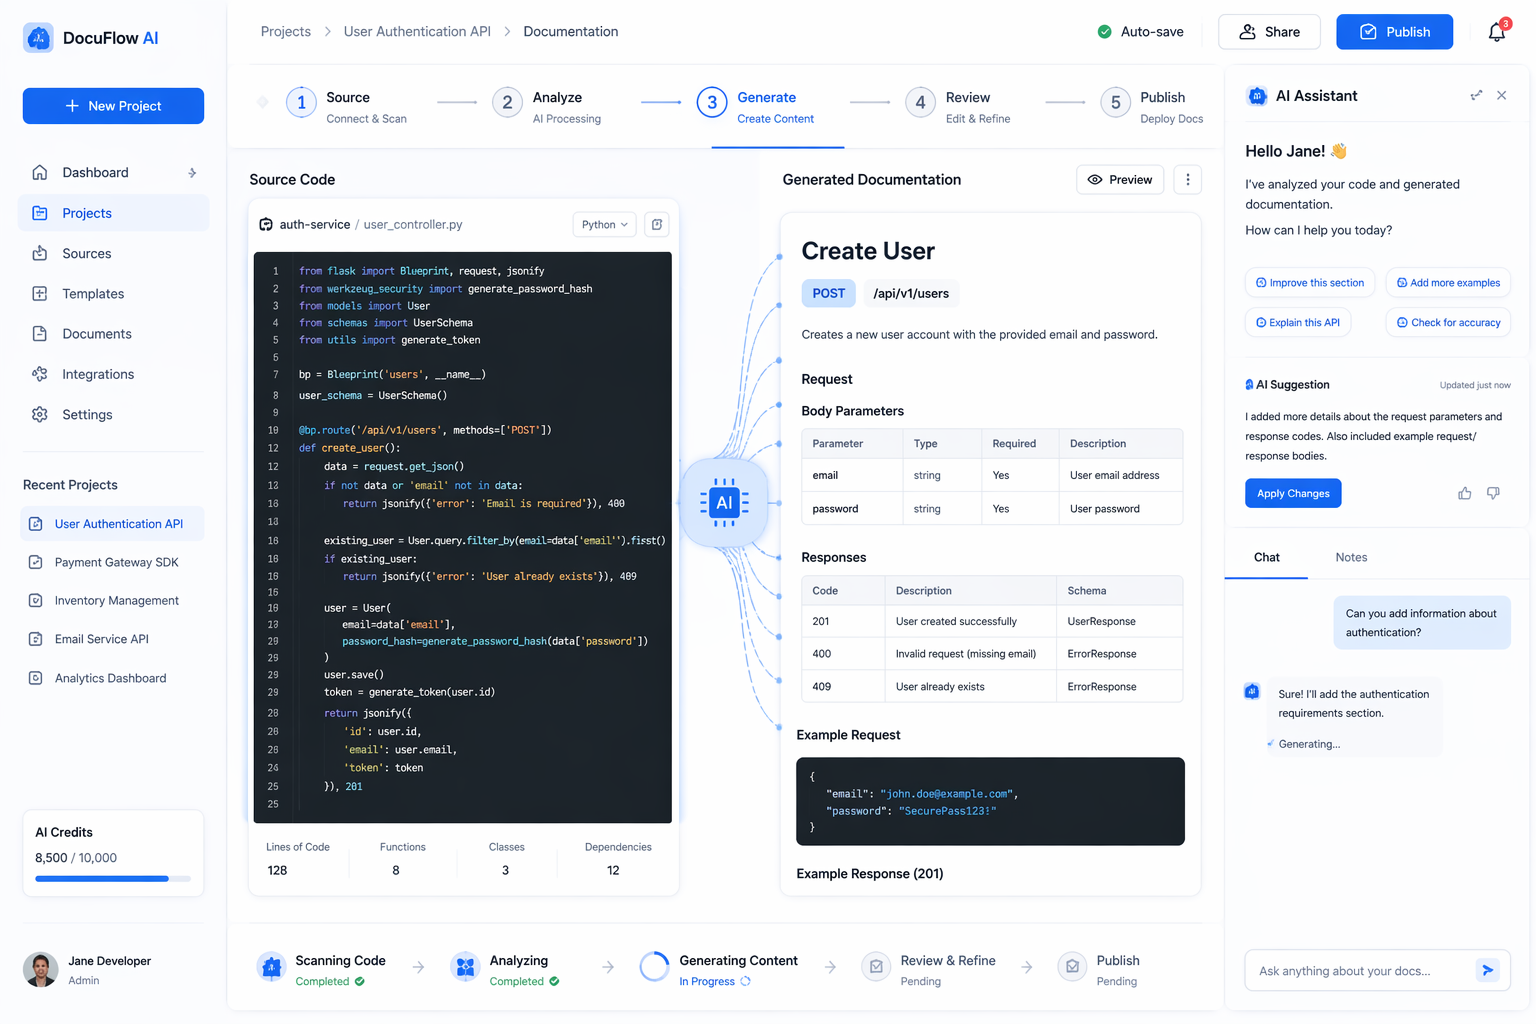Click the AI Credits progress bar
The width and height of the screenshot is (1536, 1024).
coord(112,879)
